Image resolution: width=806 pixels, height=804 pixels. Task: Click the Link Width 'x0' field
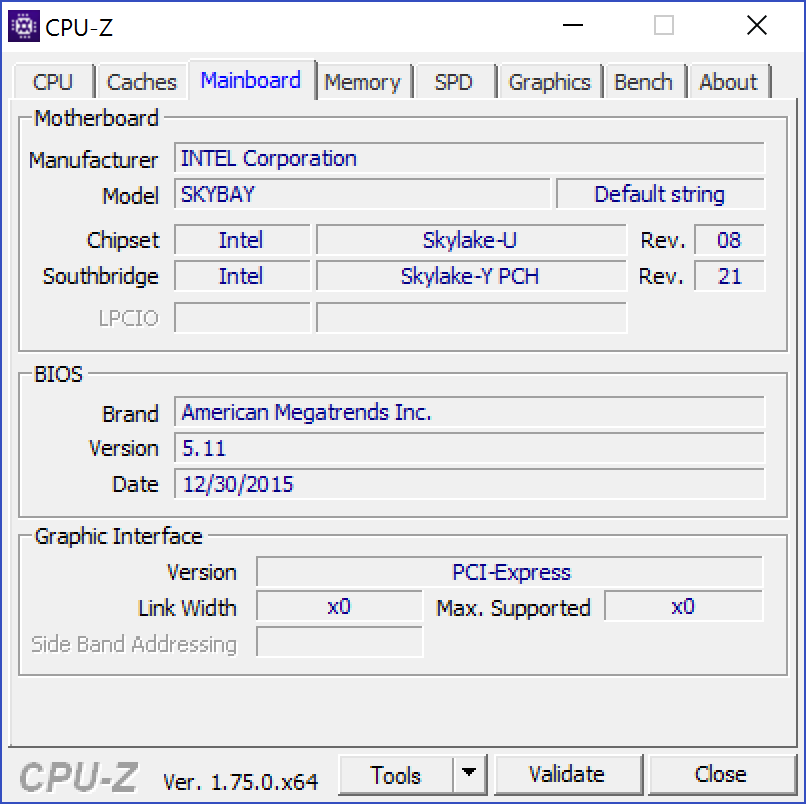pos(339,607)
